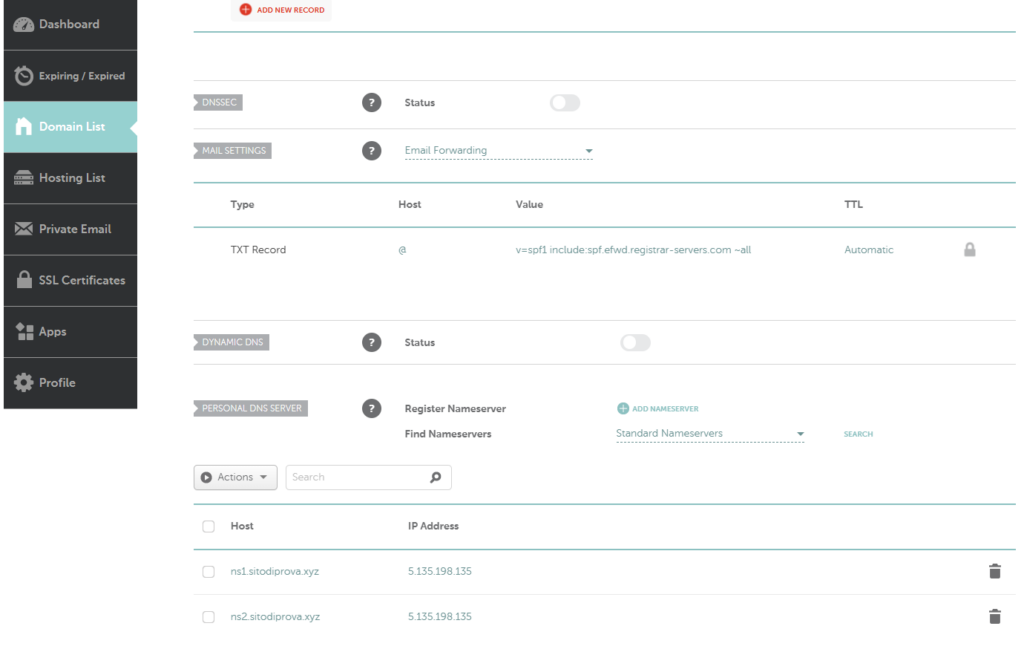Viewport: 1024px width, 652px height.
Task: Open the Email Forwarding dropdown
Action: click(498, 151)
